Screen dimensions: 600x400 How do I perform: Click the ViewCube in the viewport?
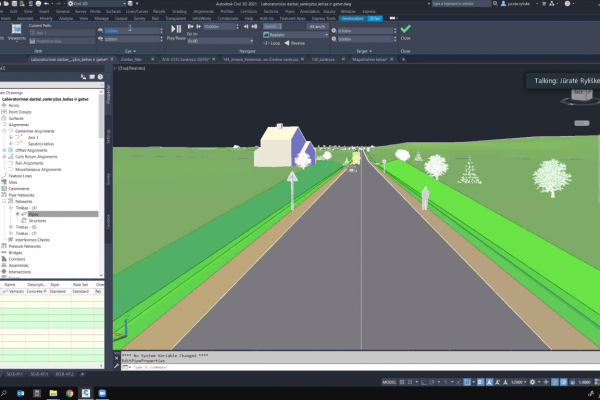[580, 96]
